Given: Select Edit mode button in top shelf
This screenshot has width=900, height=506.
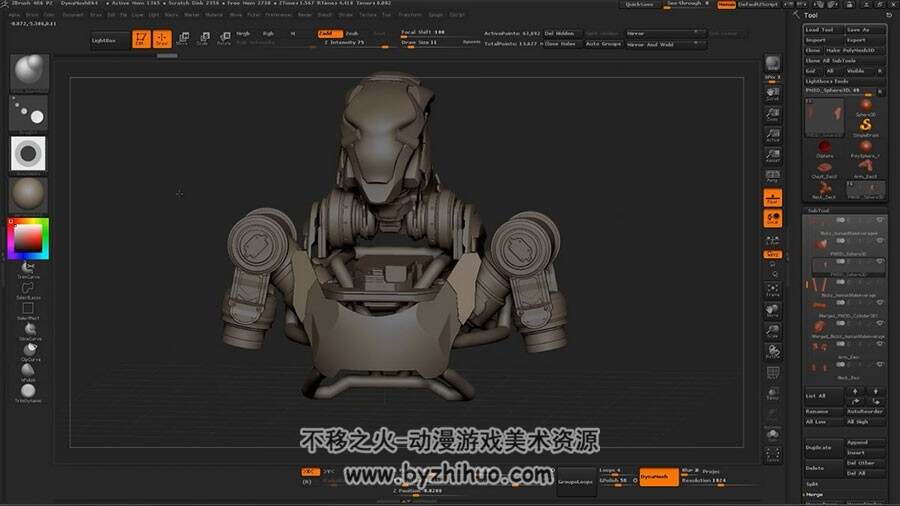Looking at the screenshot, I should coord(141,39).
